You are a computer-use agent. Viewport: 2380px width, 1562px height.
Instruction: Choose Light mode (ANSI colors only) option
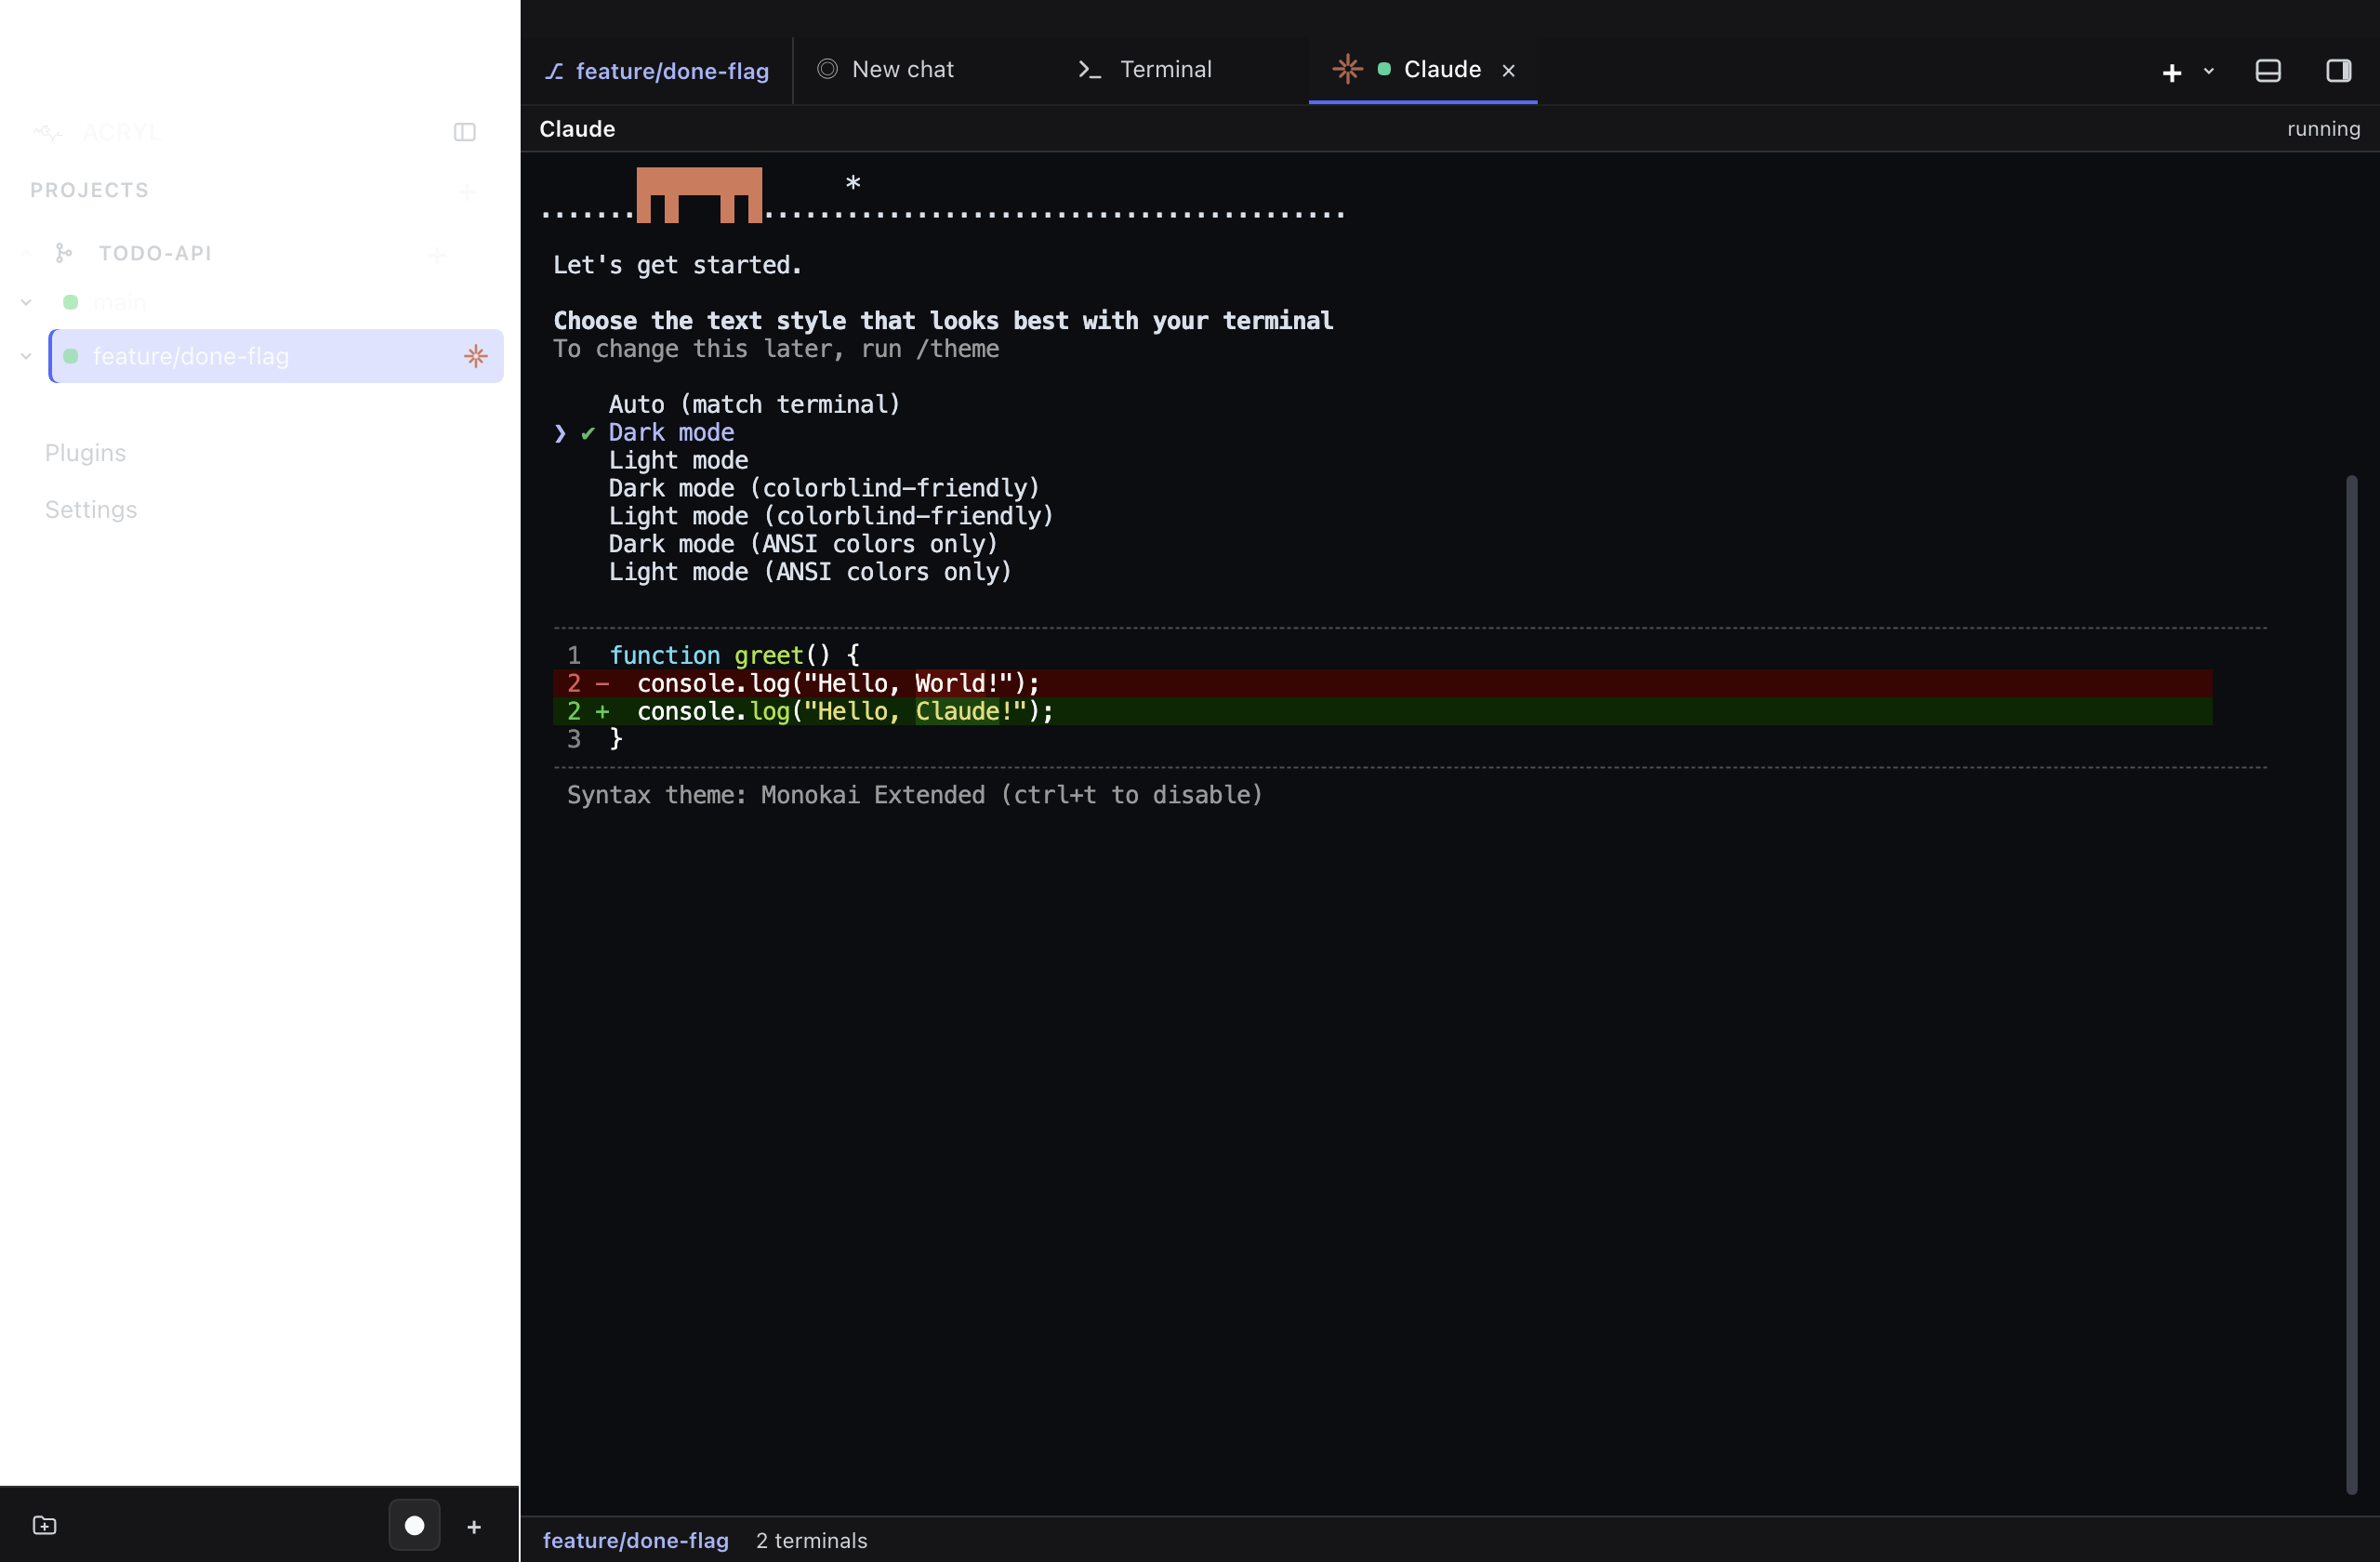coord(810,572)
